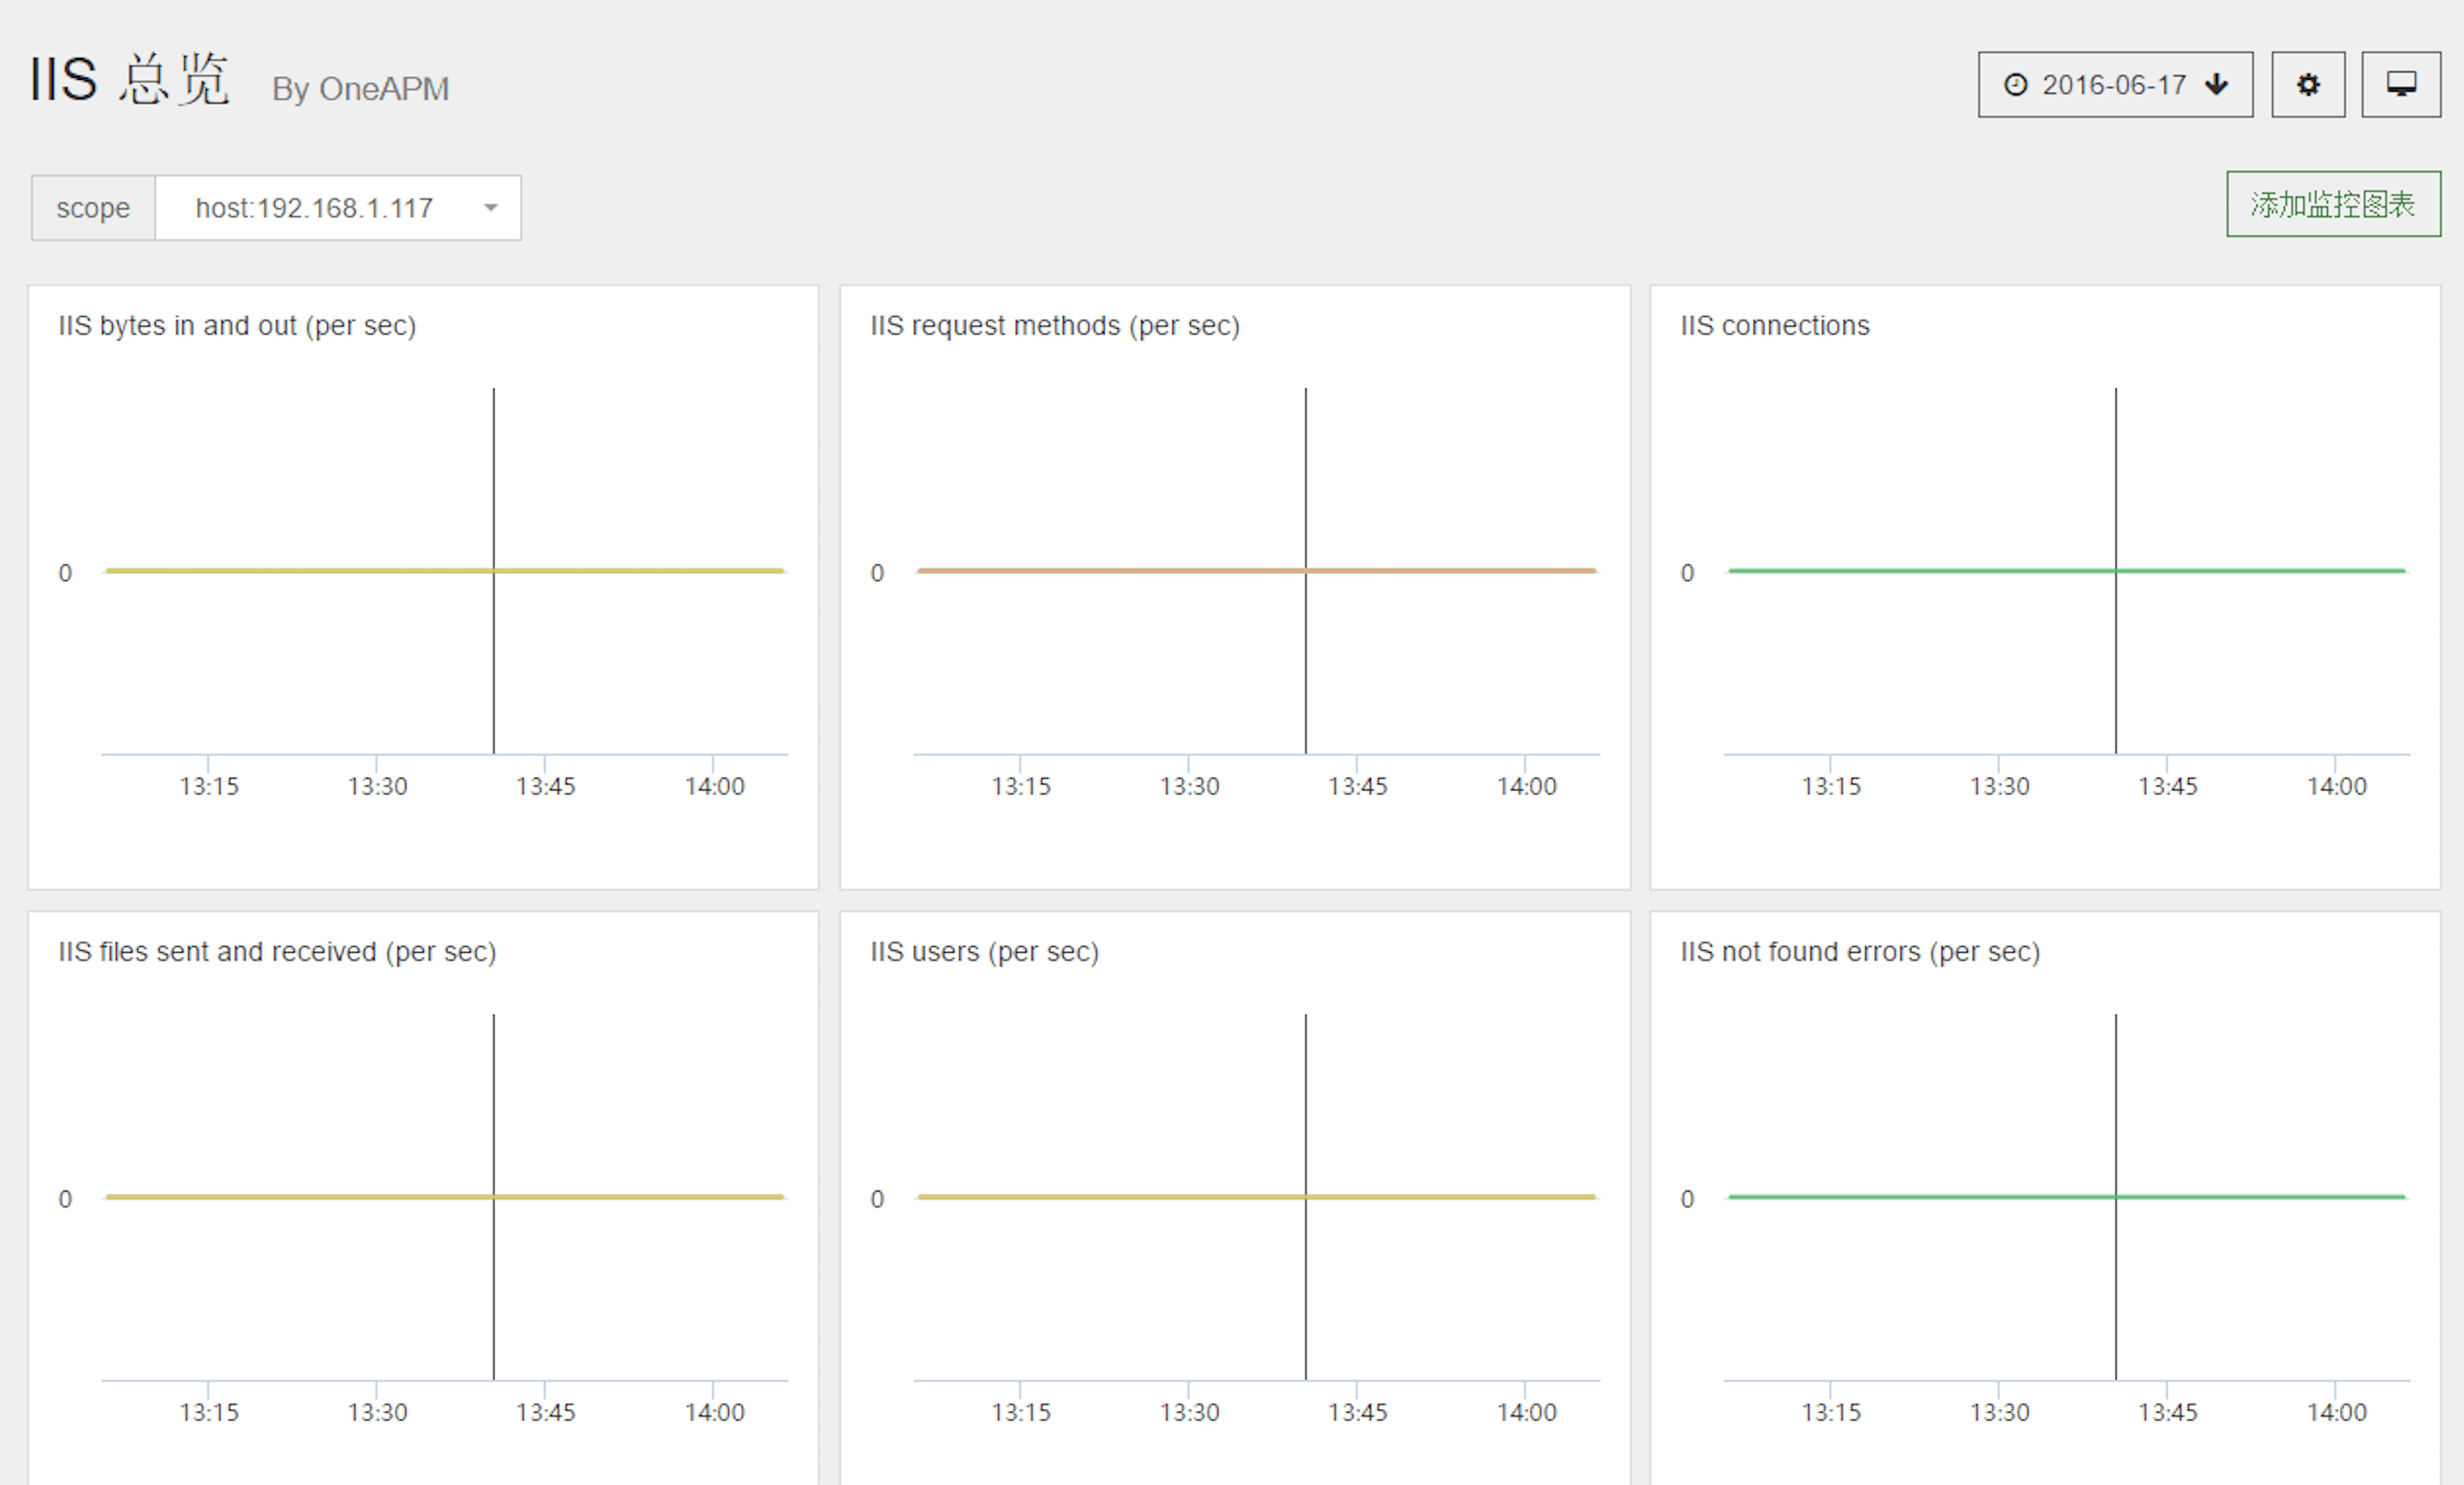This screenshot has width=2464, height=1485.
Task: Click the 'IIS request methods (per sec)' chart title
Action: pyautogui.click(x=1054, y=326)
